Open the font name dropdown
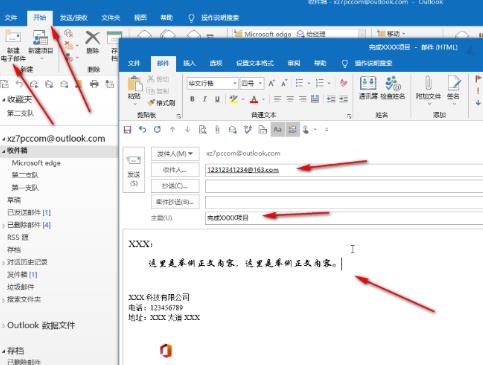 pyautogui.click(x=235, y=83)
